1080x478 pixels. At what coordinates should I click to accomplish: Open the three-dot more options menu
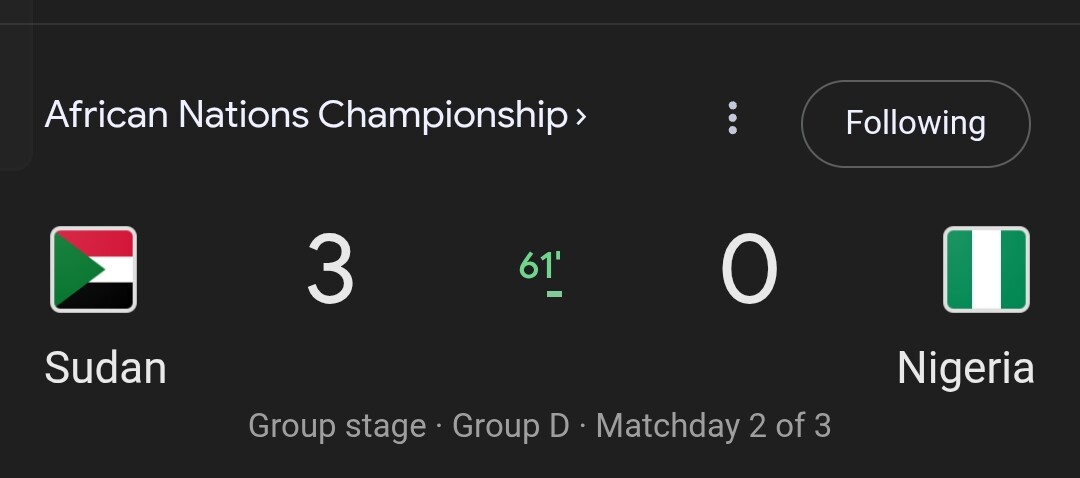pyautogui.click(x=732, y=118)
